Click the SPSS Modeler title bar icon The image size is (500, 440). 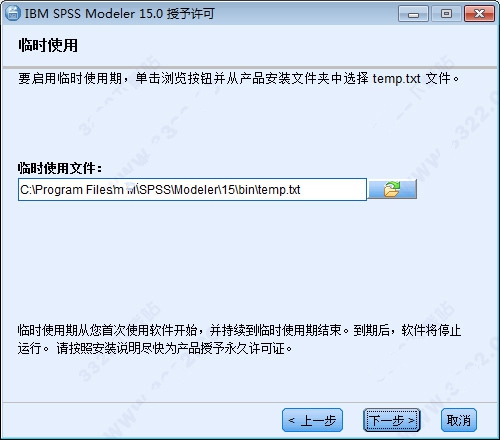click(12, 13)
